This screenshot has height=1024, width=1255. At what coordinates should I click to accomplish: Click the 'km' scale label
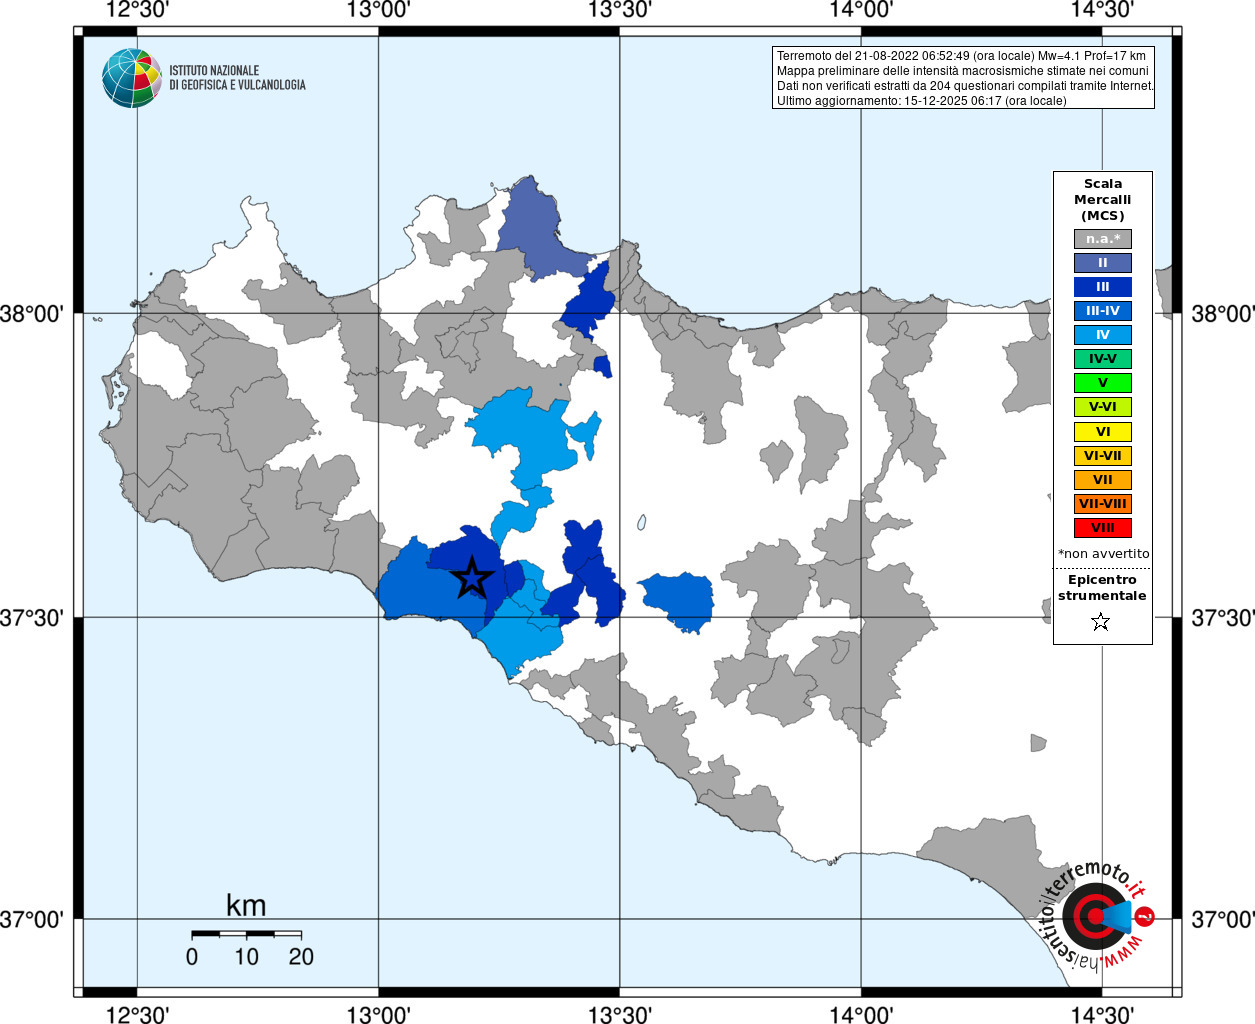coord(246,906)
